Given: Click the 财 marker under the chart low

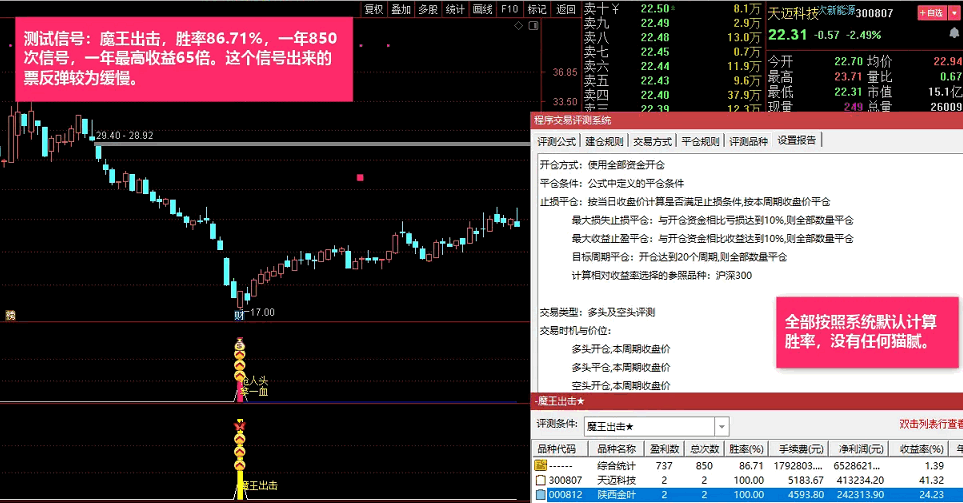Looking at the screenshot, I should click(239, 316).
